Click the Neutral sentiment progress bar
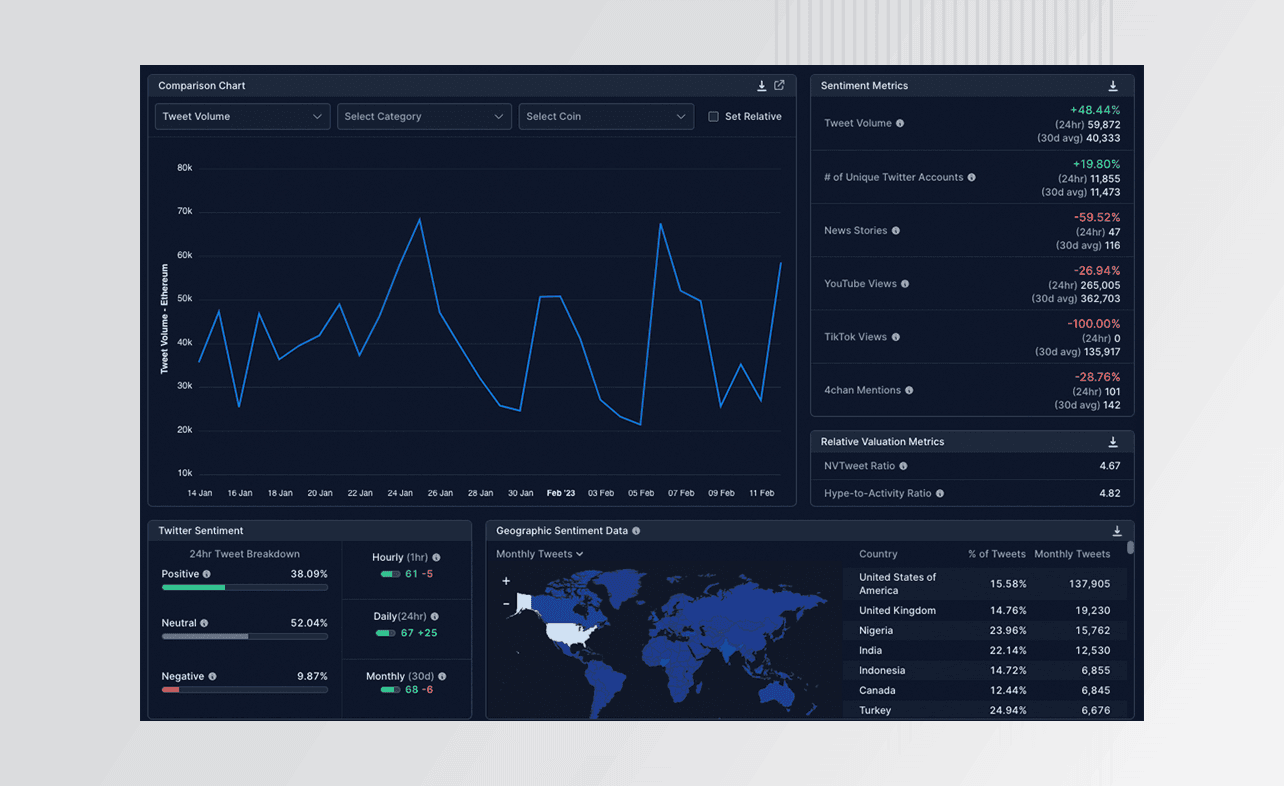 point(245,637)
